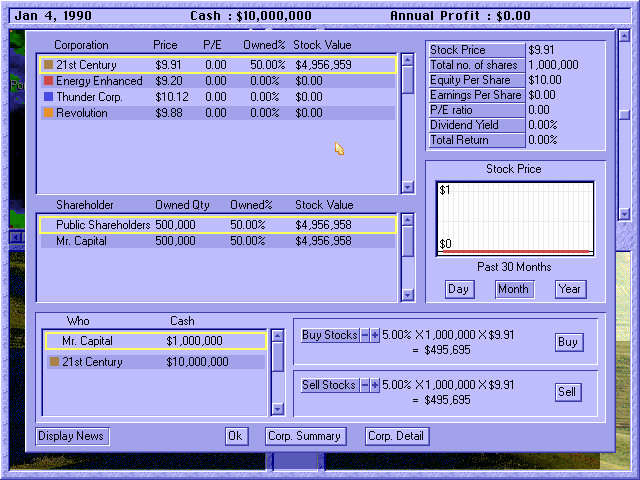Confirm with the Ok button
This screenshot has height=480, width=640.
[x=236, y=436]
